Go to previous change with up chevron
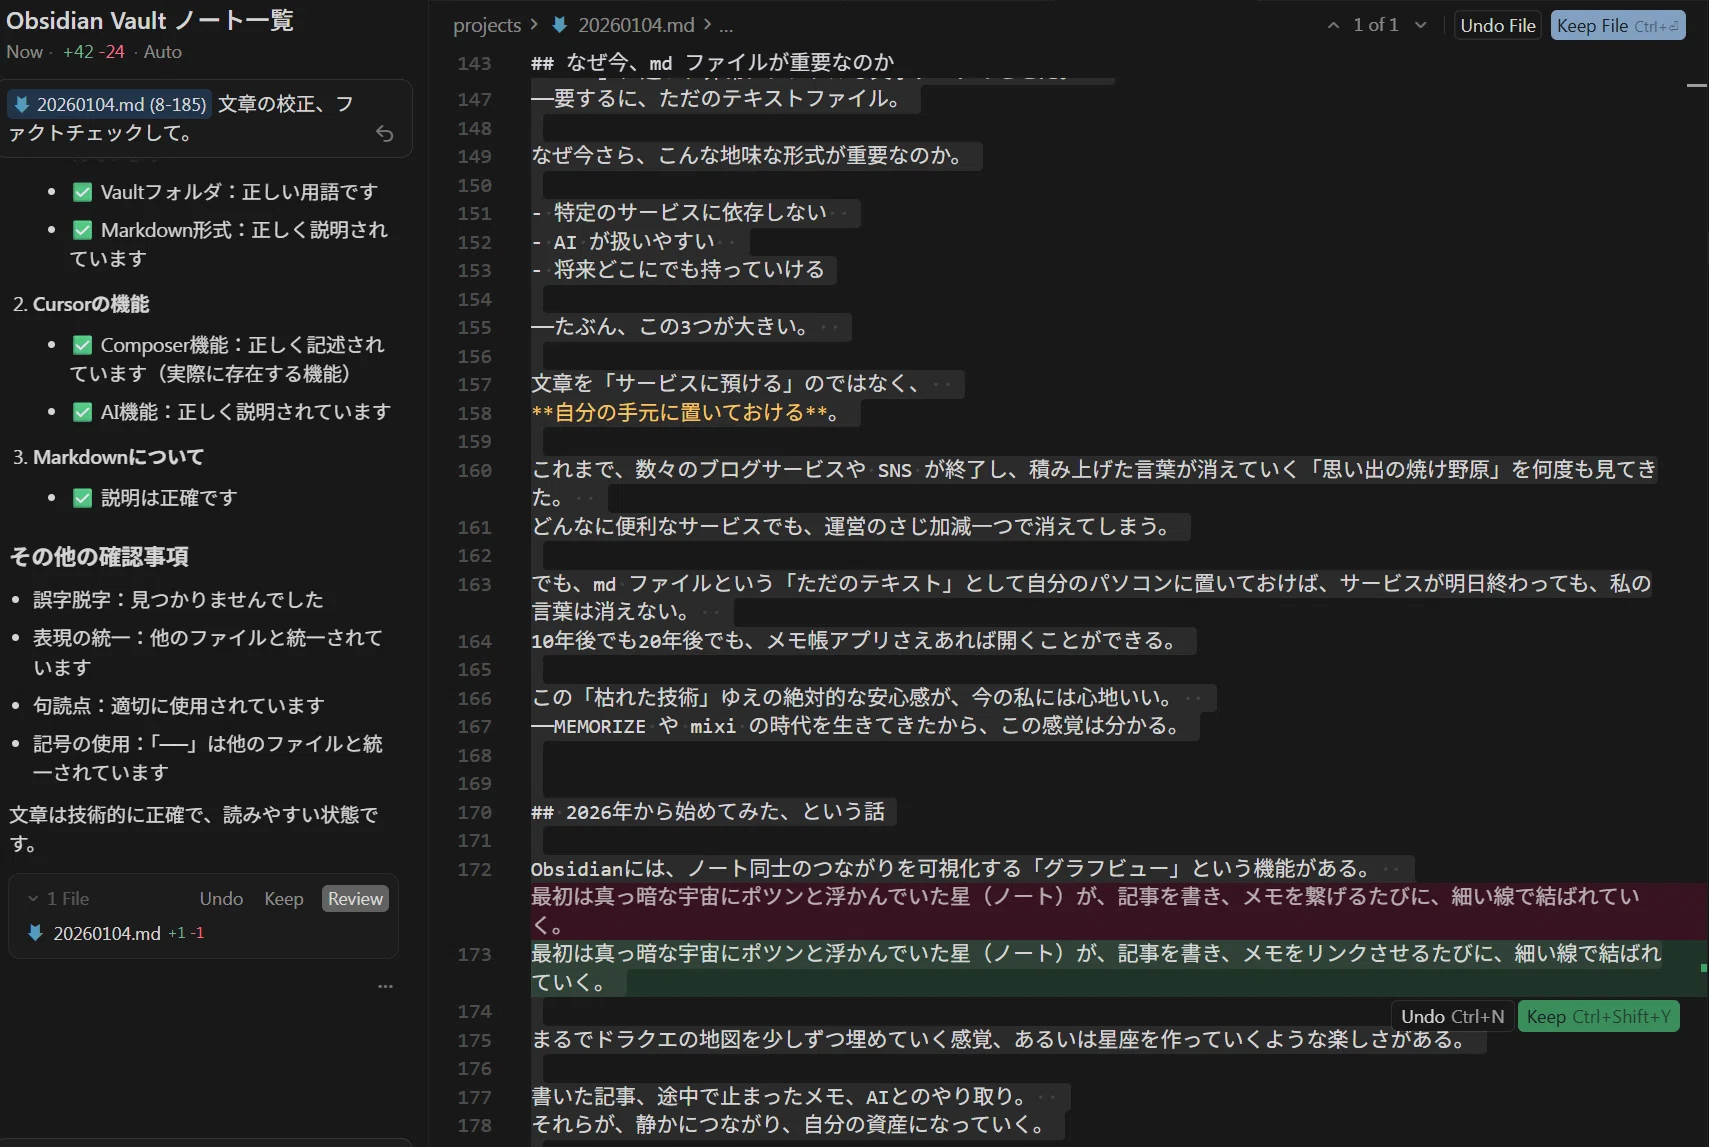 click(1333, 26)
